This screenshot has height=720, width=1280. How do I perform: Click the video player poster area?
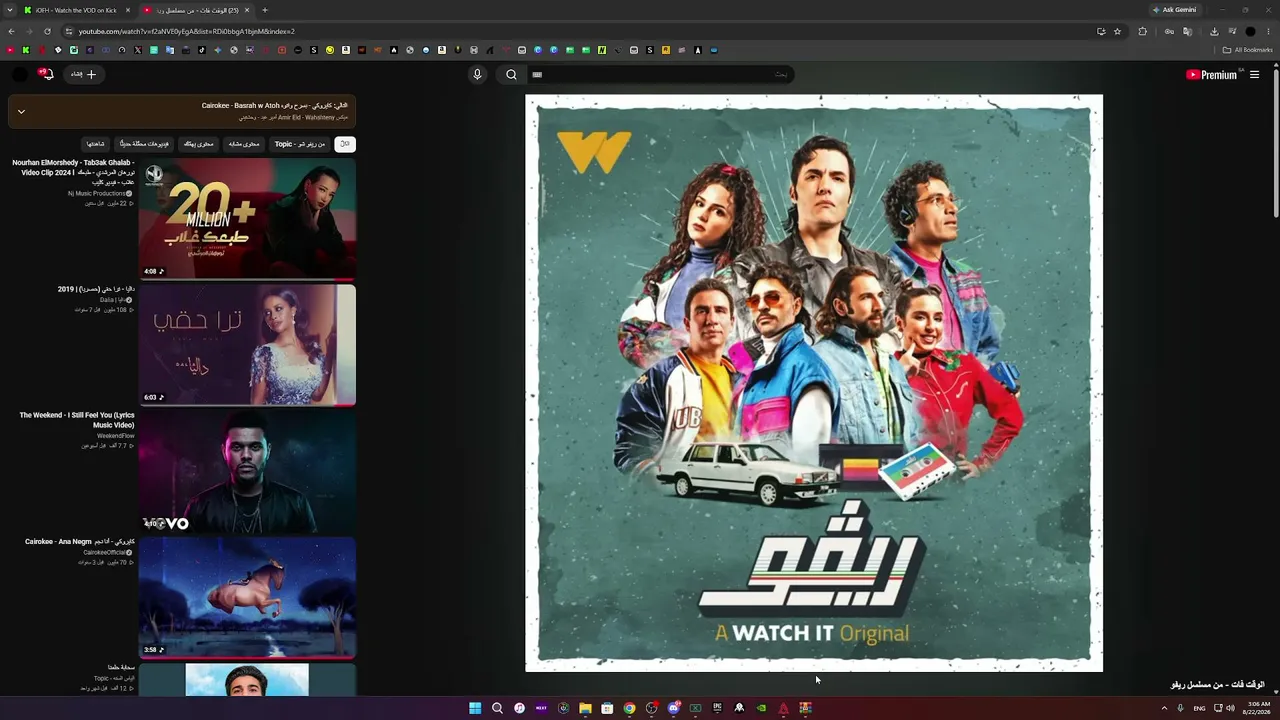point(814,383)
